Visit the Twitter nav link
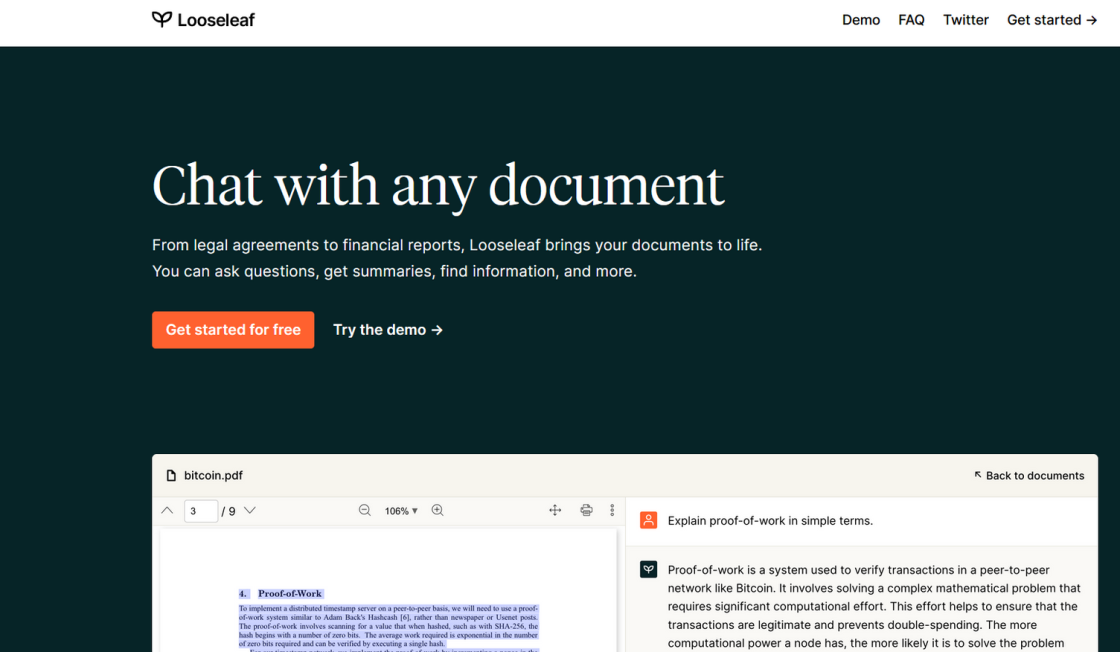 tap(966, 20)
